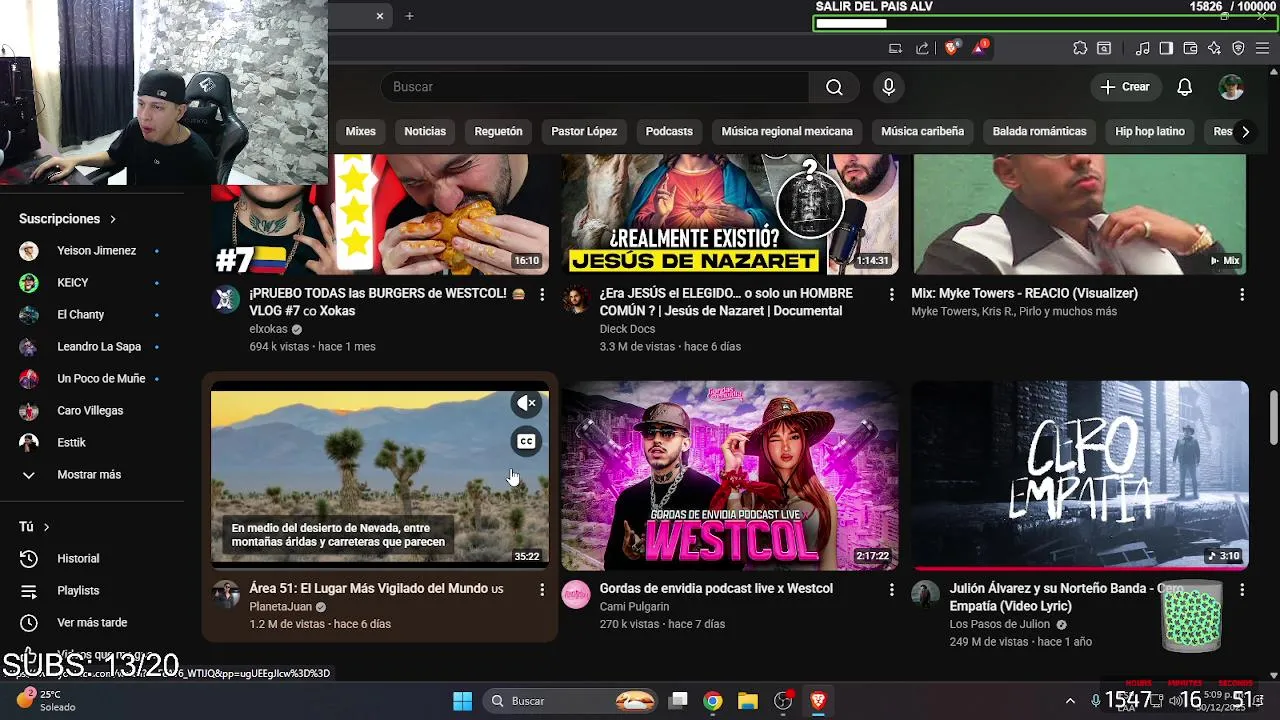Open the Brave playlist music note icon

1143,48
